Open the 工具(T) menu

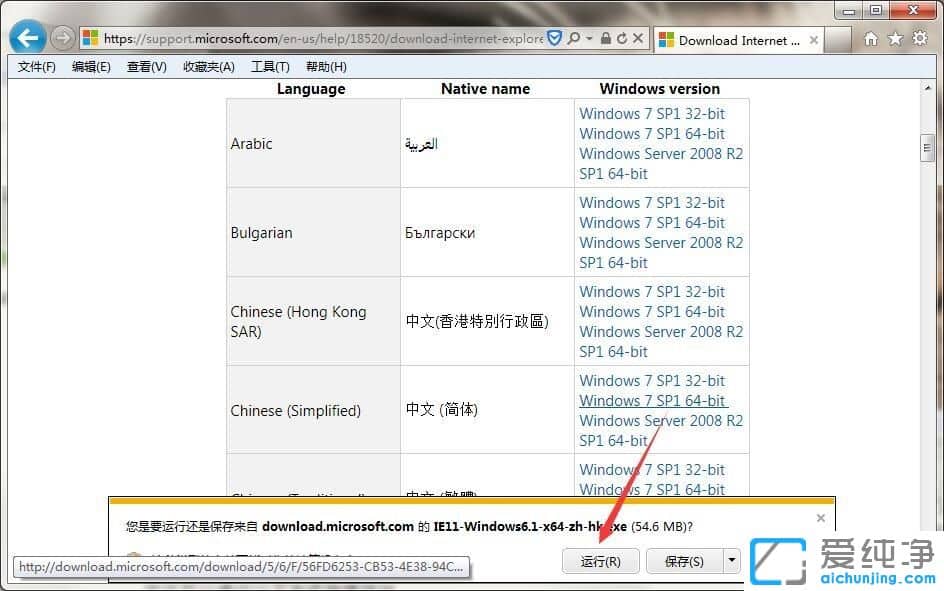pos(270,67)
